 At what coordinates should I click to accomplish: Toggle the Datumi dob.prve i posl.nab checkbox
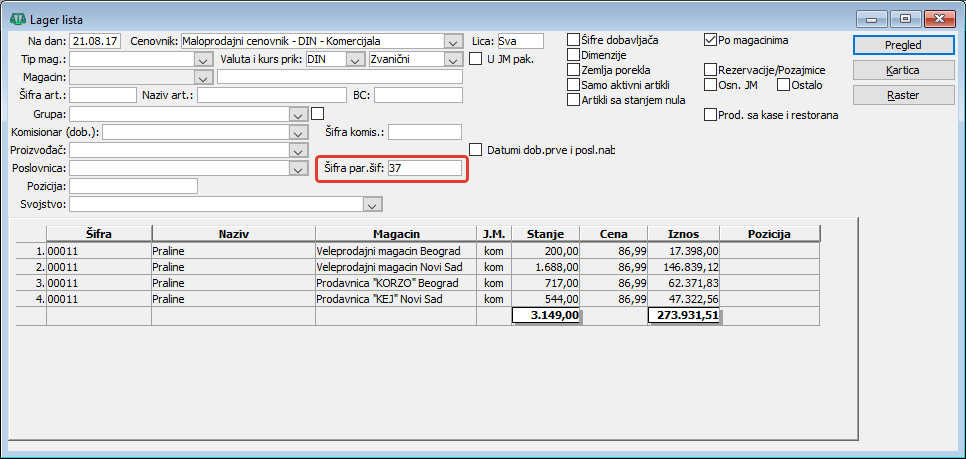476,150
